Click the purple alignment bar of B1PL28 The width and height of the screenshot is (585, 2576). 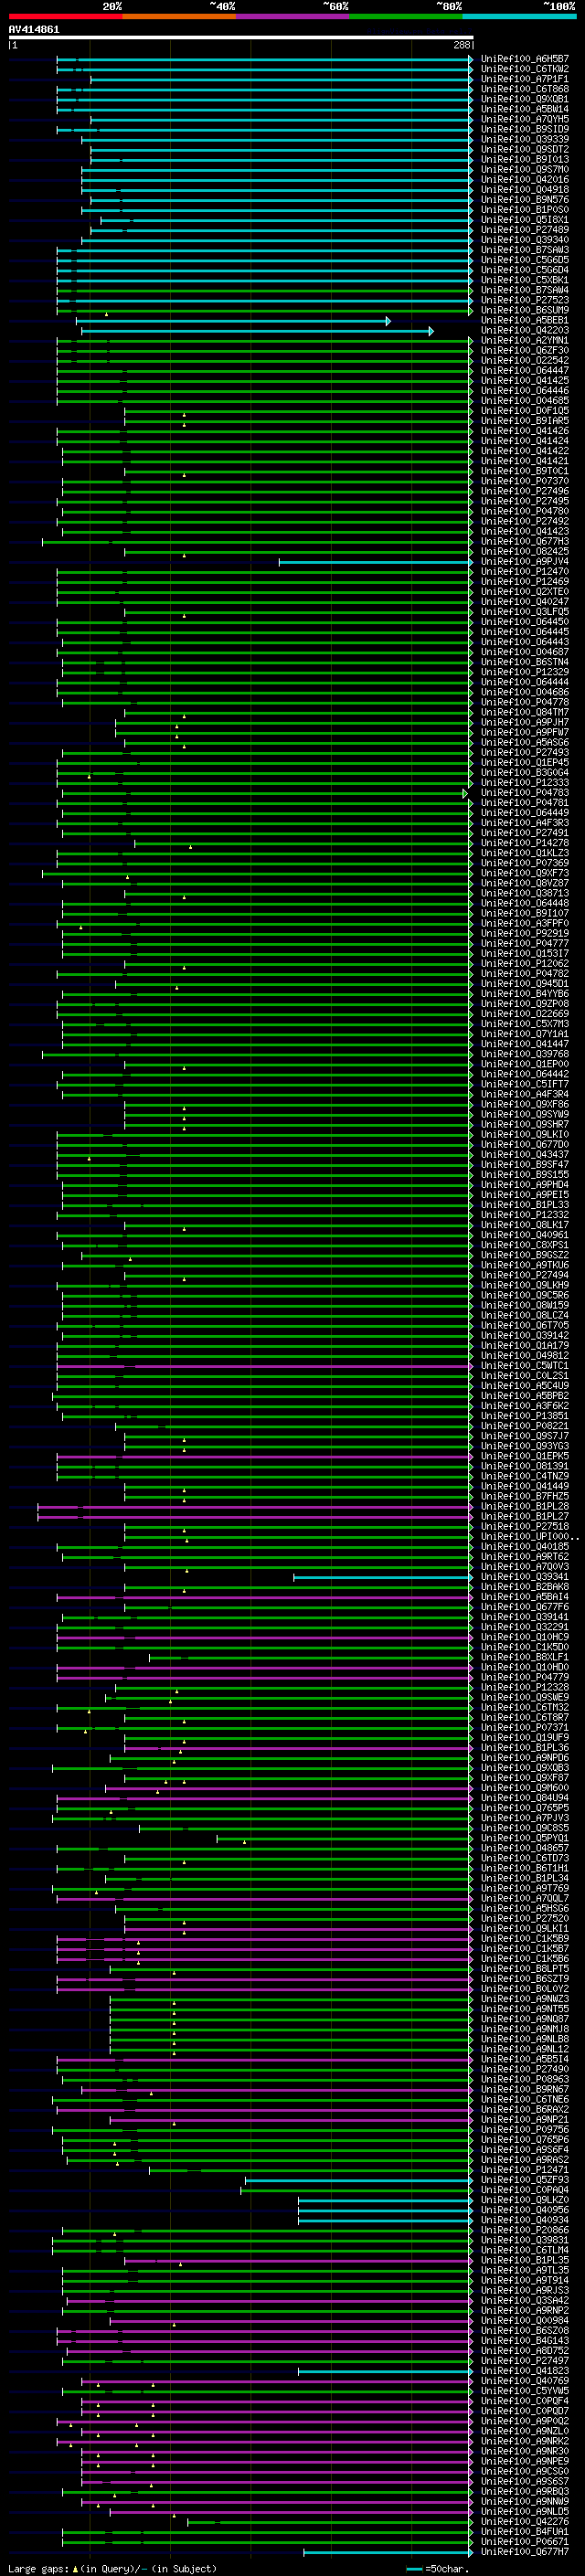pos(255,1506)
